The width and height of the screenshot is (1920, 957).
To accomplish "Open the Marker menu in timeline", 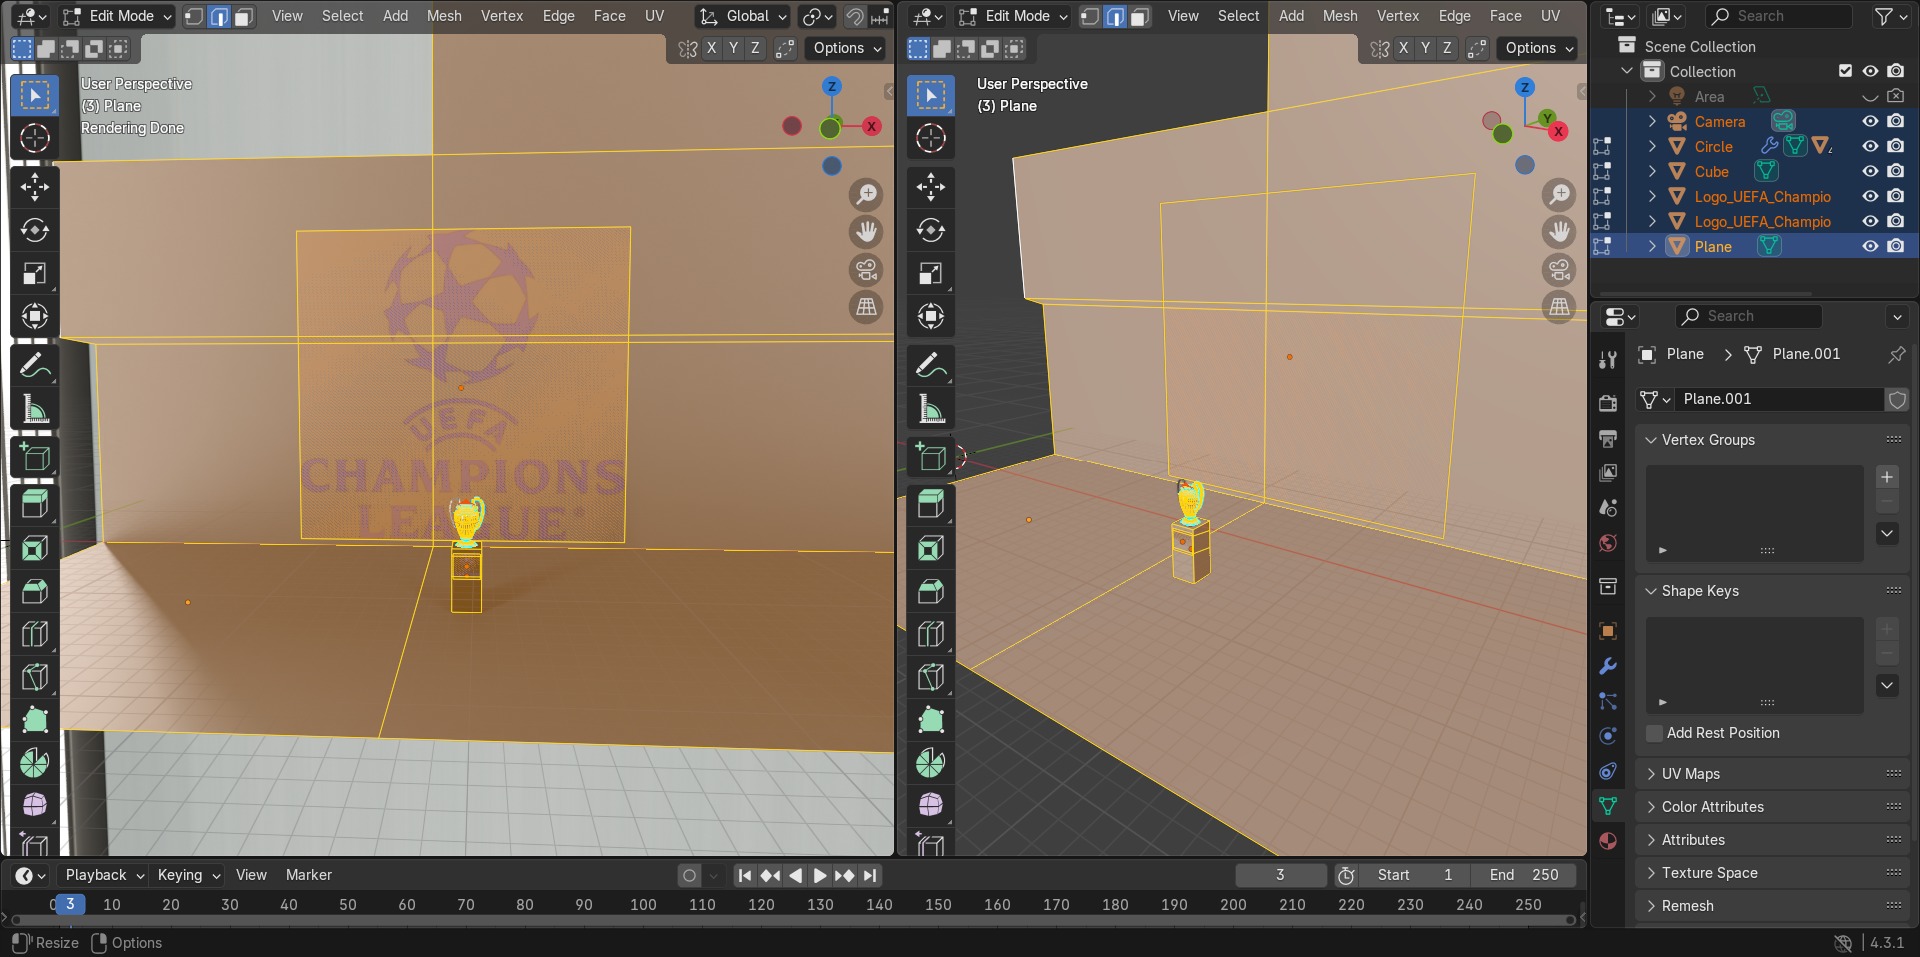I will pyautogui.click(x=308, y=875).
